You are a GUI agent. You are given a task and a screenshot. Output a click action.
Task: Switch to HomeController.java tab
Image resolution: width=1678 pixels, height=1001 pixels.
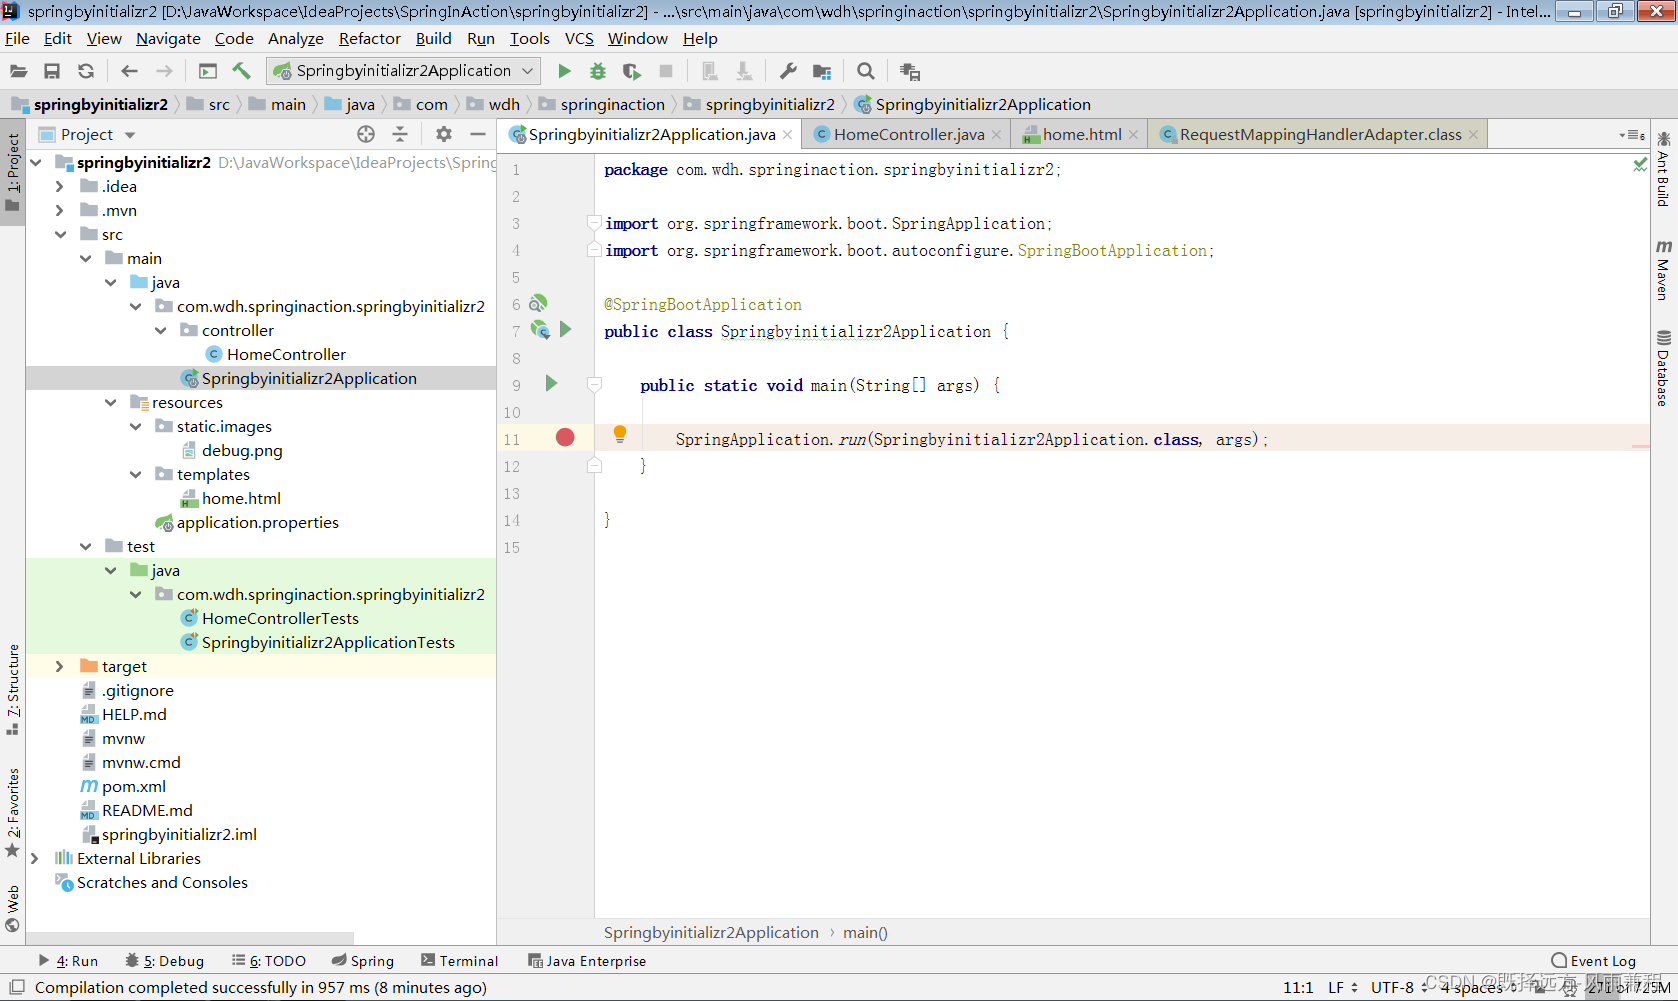(x=908, y=134)
